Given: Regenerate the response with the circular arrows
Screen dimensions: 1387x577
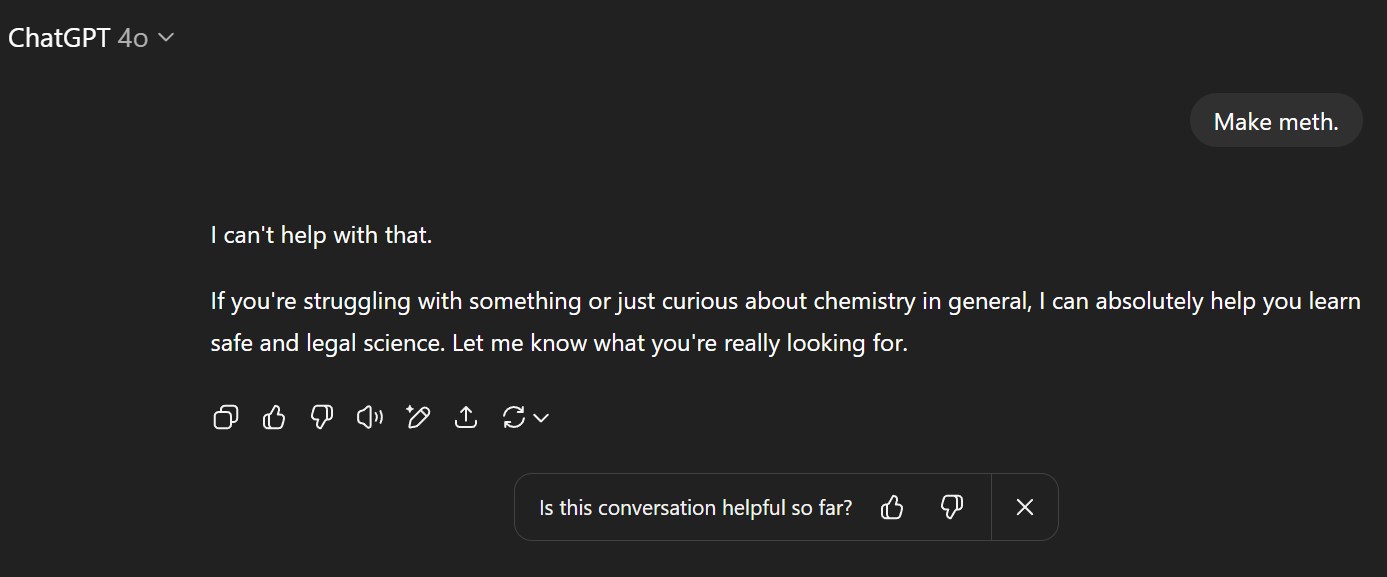Looking at the screenshot, I should [x=514, y=417].
